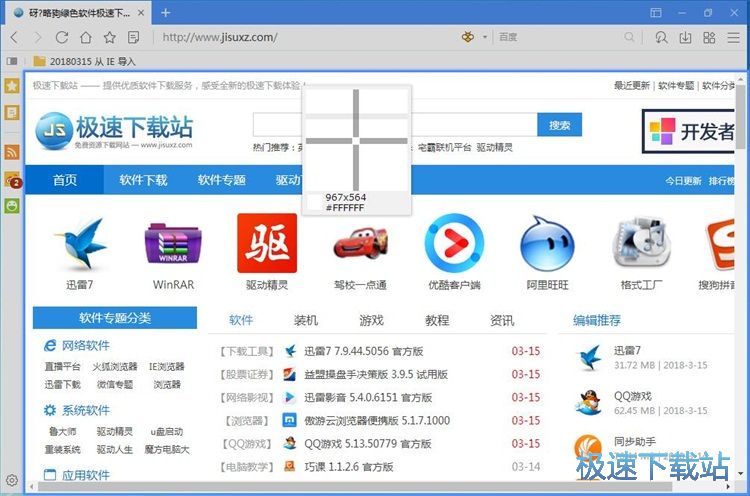Open the downloads icon in toolbar
Screen dimensions: 750x496
685,37
